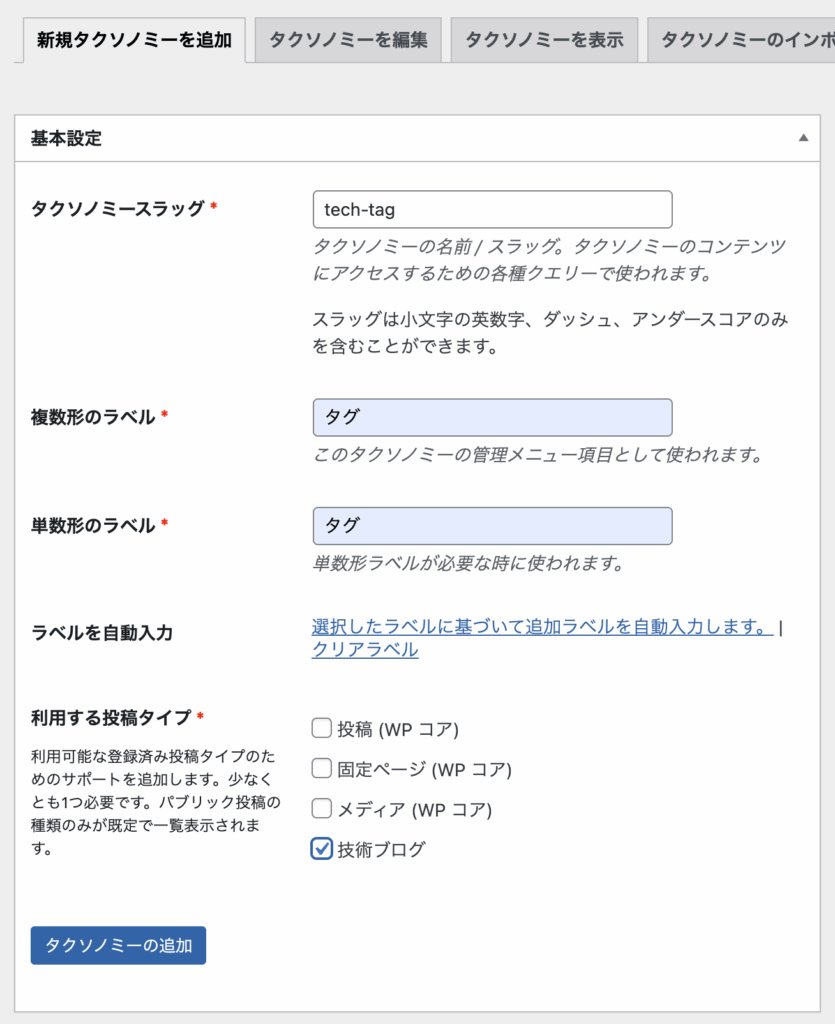Click into the 単数形のラベル input field
Viewport: 835px width, 1024px height.
click(492, 526)
